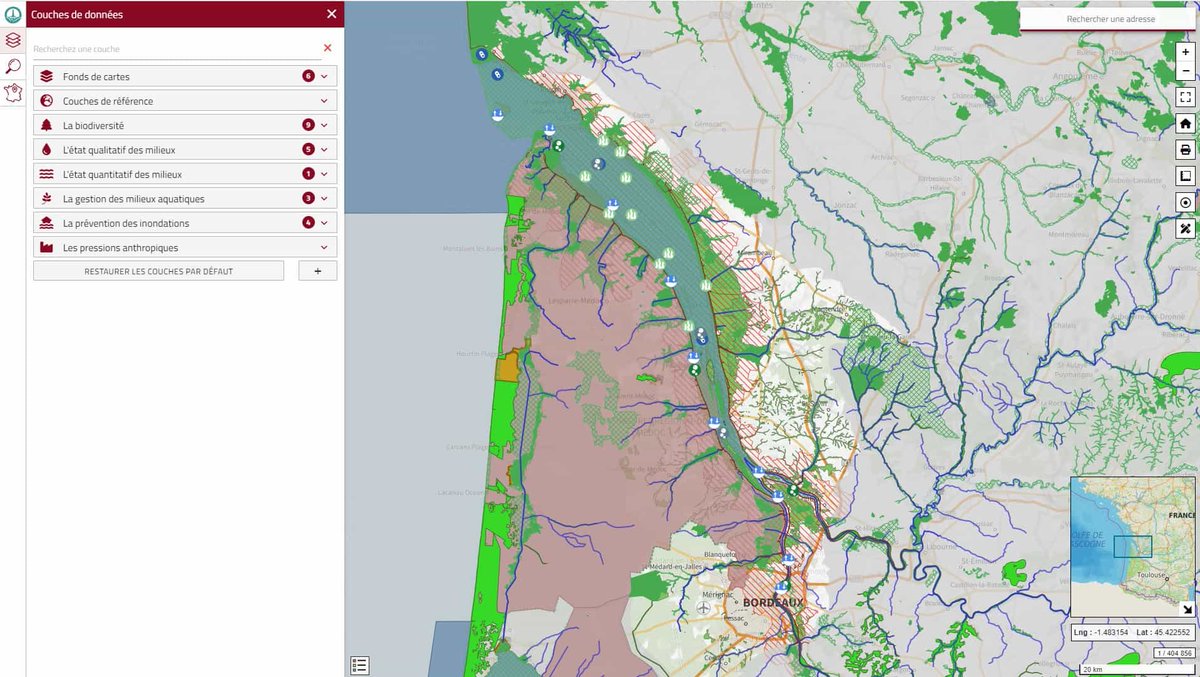Enter fullscreen mode via toolbar icon
The image size is (1200, 677).
coord(1185,96)
